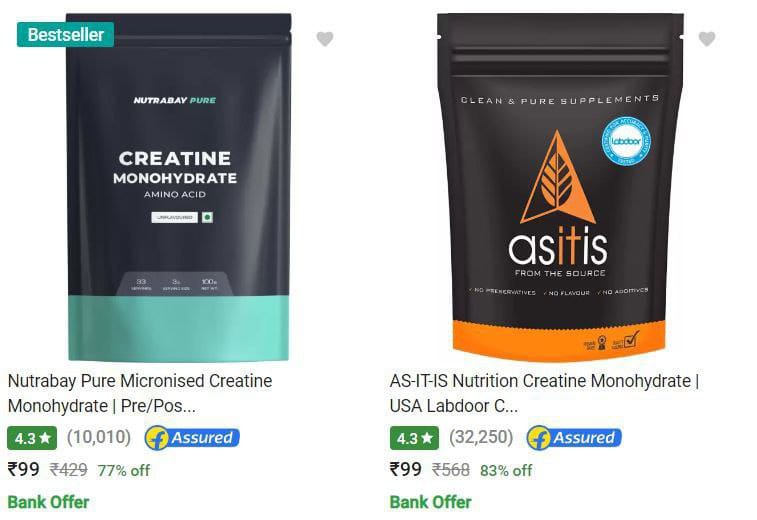Click the 4.3 star rating badge for AS-IT-IS
Image resolution: width=757 pixels, height=520 pixels.
(414, 438)
